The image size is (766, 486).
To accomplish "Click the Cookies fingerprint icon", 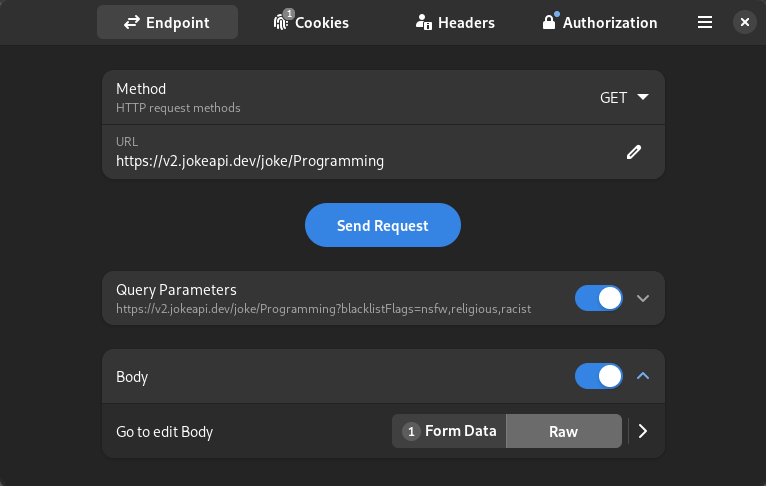I will click(x=280, y=22).
